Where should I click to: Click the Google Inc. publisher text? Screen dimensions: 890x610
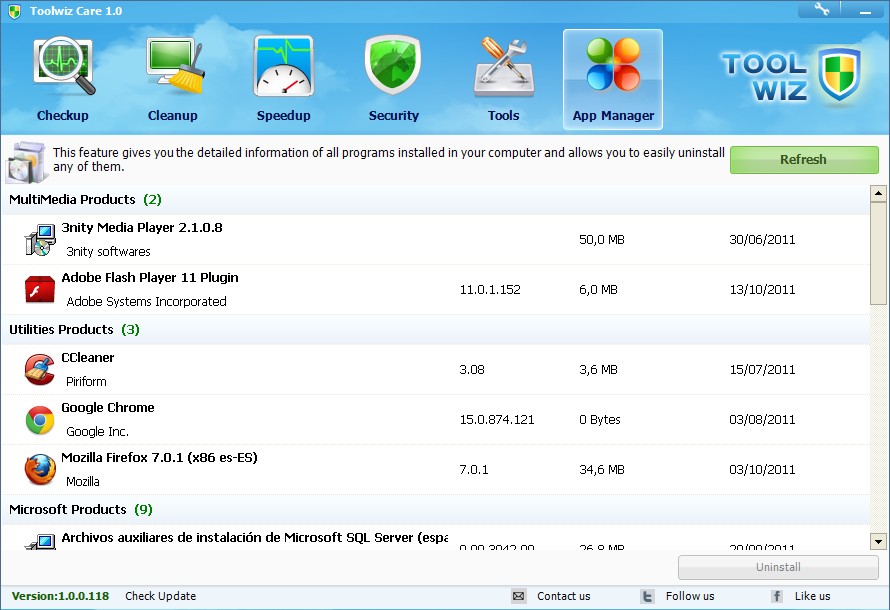pyautogui.click(x=97, y=431)
